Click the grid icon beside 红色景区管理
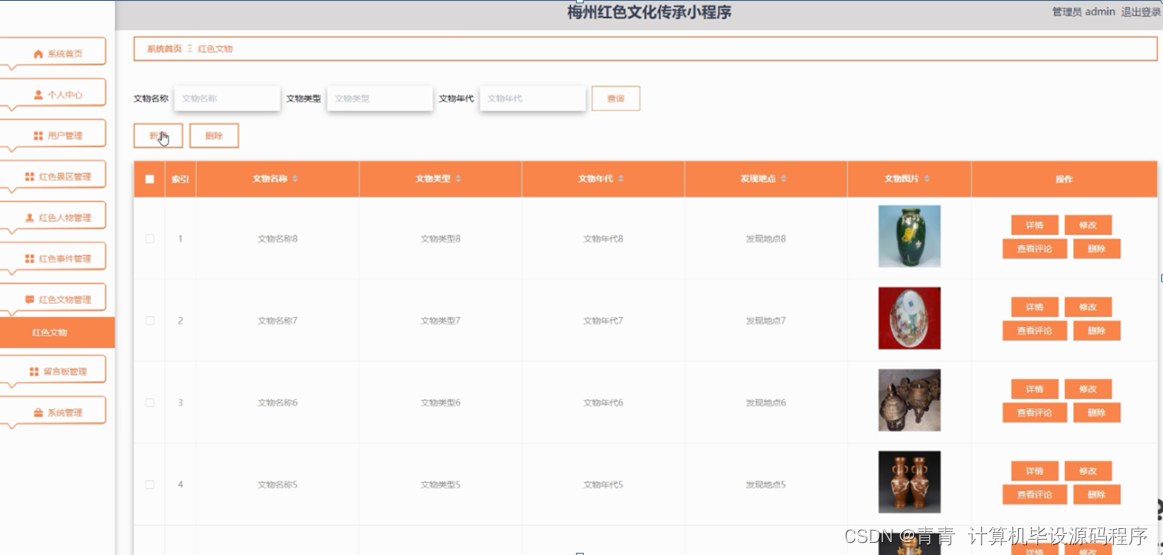1163x555 pixels. coord(30,177)
